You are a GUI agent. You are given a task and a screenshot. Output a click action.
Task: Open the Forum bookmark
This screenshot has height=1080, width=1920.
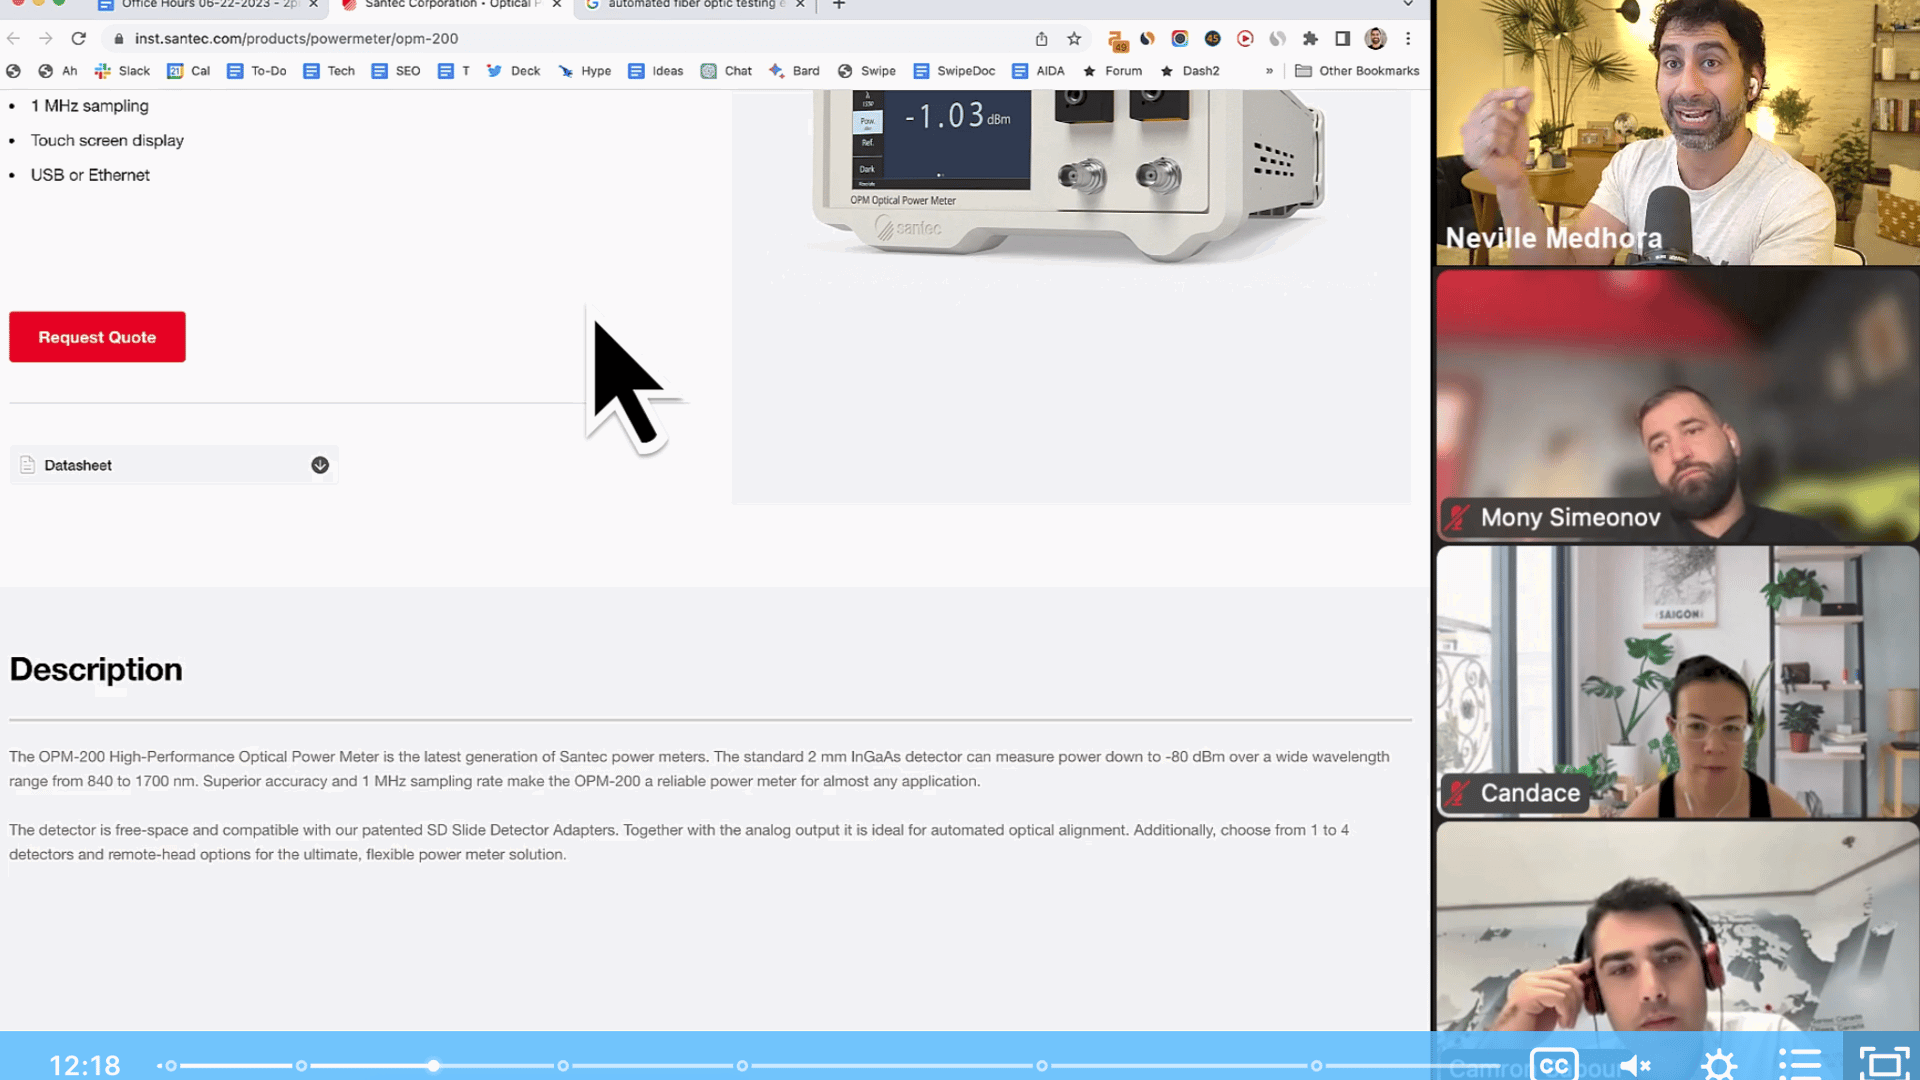pyautogui.click(x=1112, y=71)
